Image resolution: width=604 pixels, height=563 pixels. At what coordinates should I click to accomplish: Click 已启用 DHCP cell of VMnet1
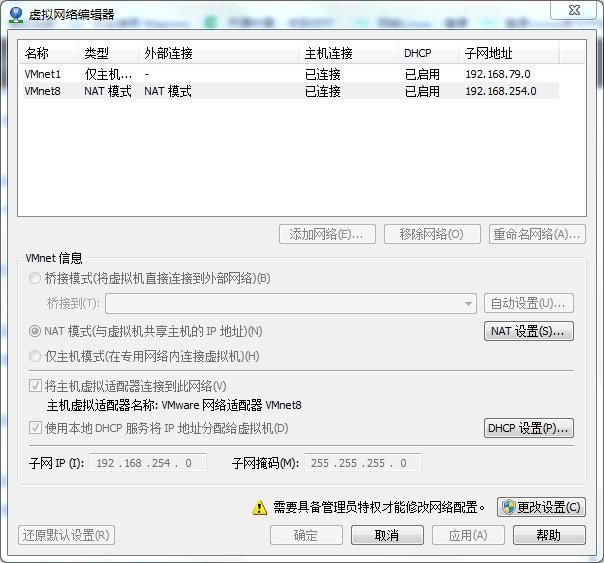point(422,74)
